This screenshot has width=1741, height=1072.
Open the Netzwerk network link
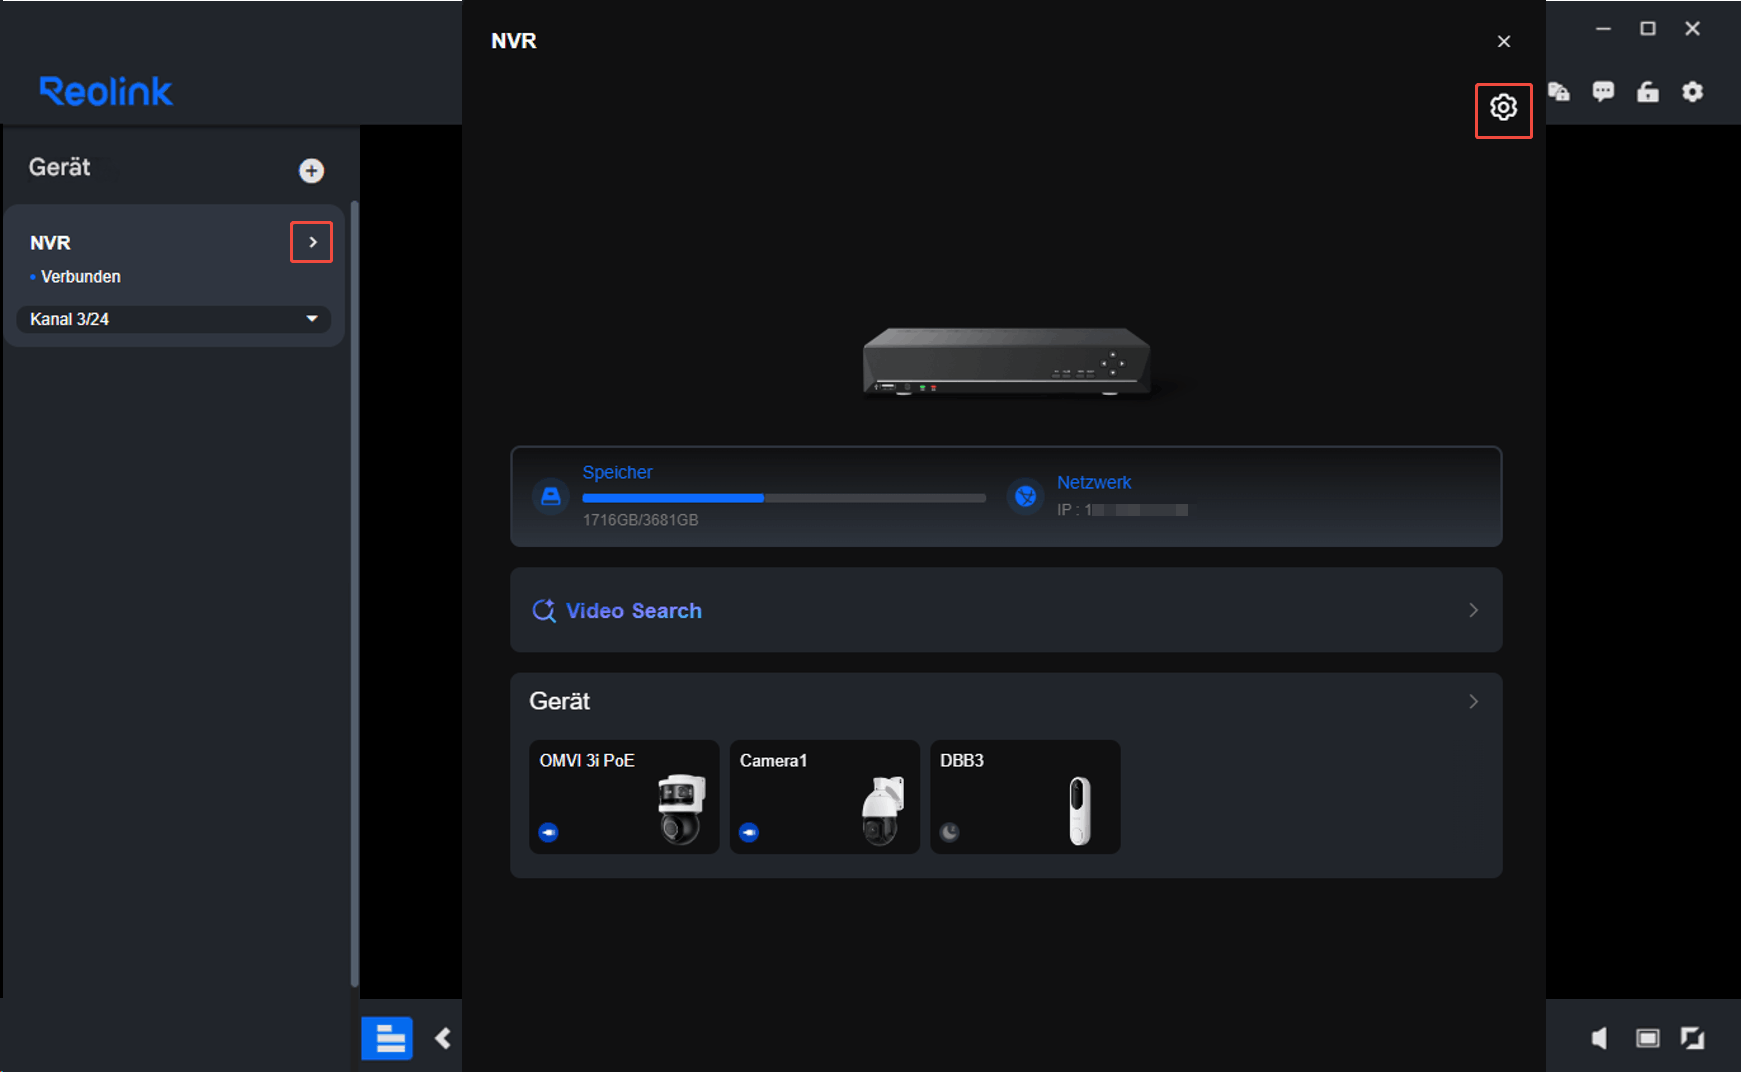tap(1094, 482)
